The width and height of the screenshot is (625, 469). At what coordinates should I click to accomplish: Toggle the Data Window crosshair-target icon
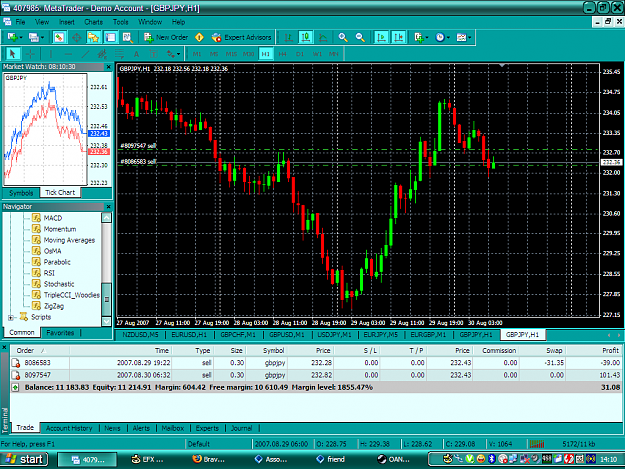coord(76,37)
